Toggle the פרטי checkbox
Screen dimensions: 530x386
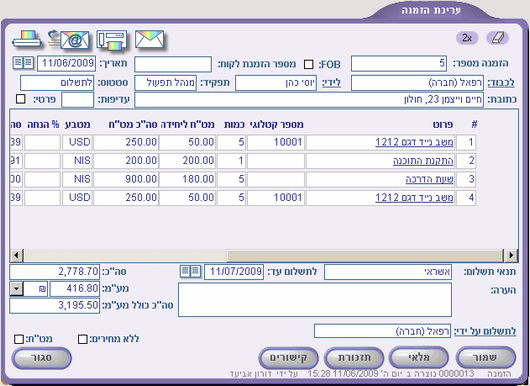pos(21,99)
